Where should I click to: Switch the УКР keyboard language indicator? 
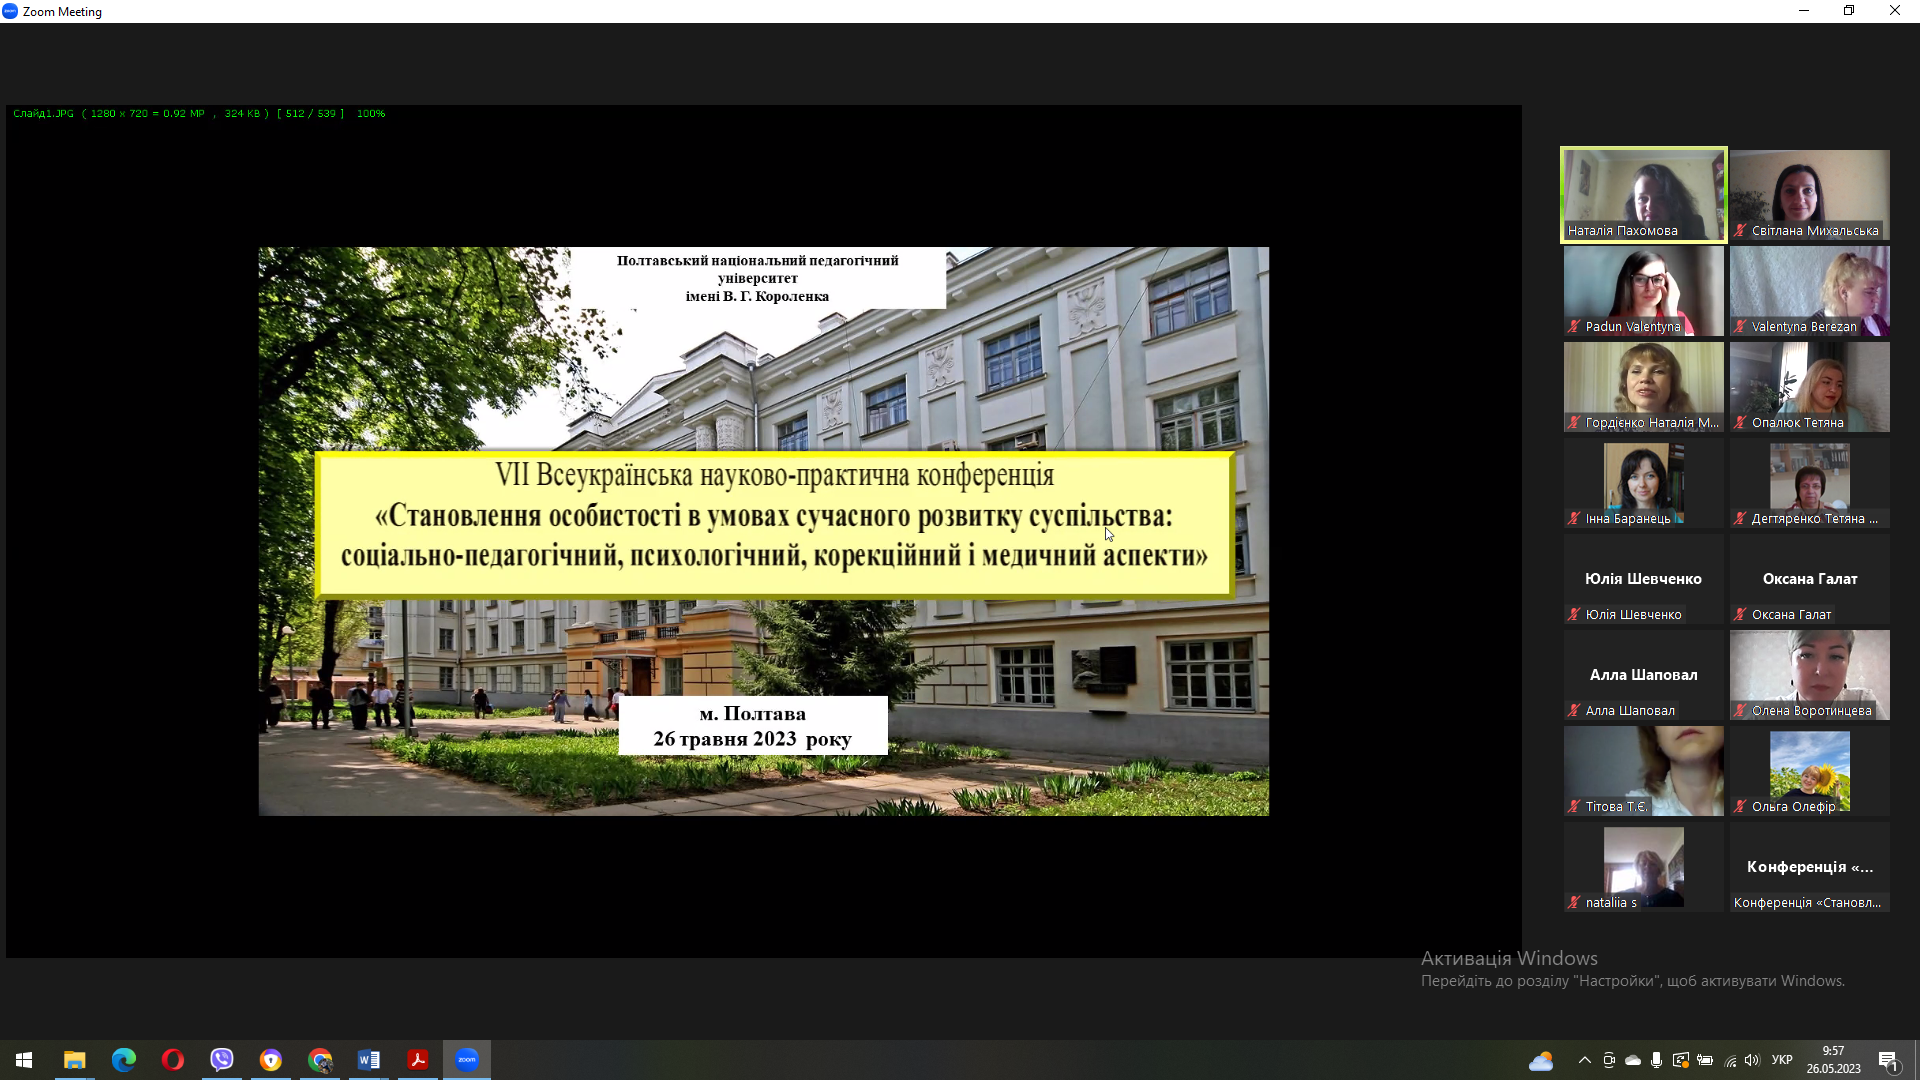1782,1060
